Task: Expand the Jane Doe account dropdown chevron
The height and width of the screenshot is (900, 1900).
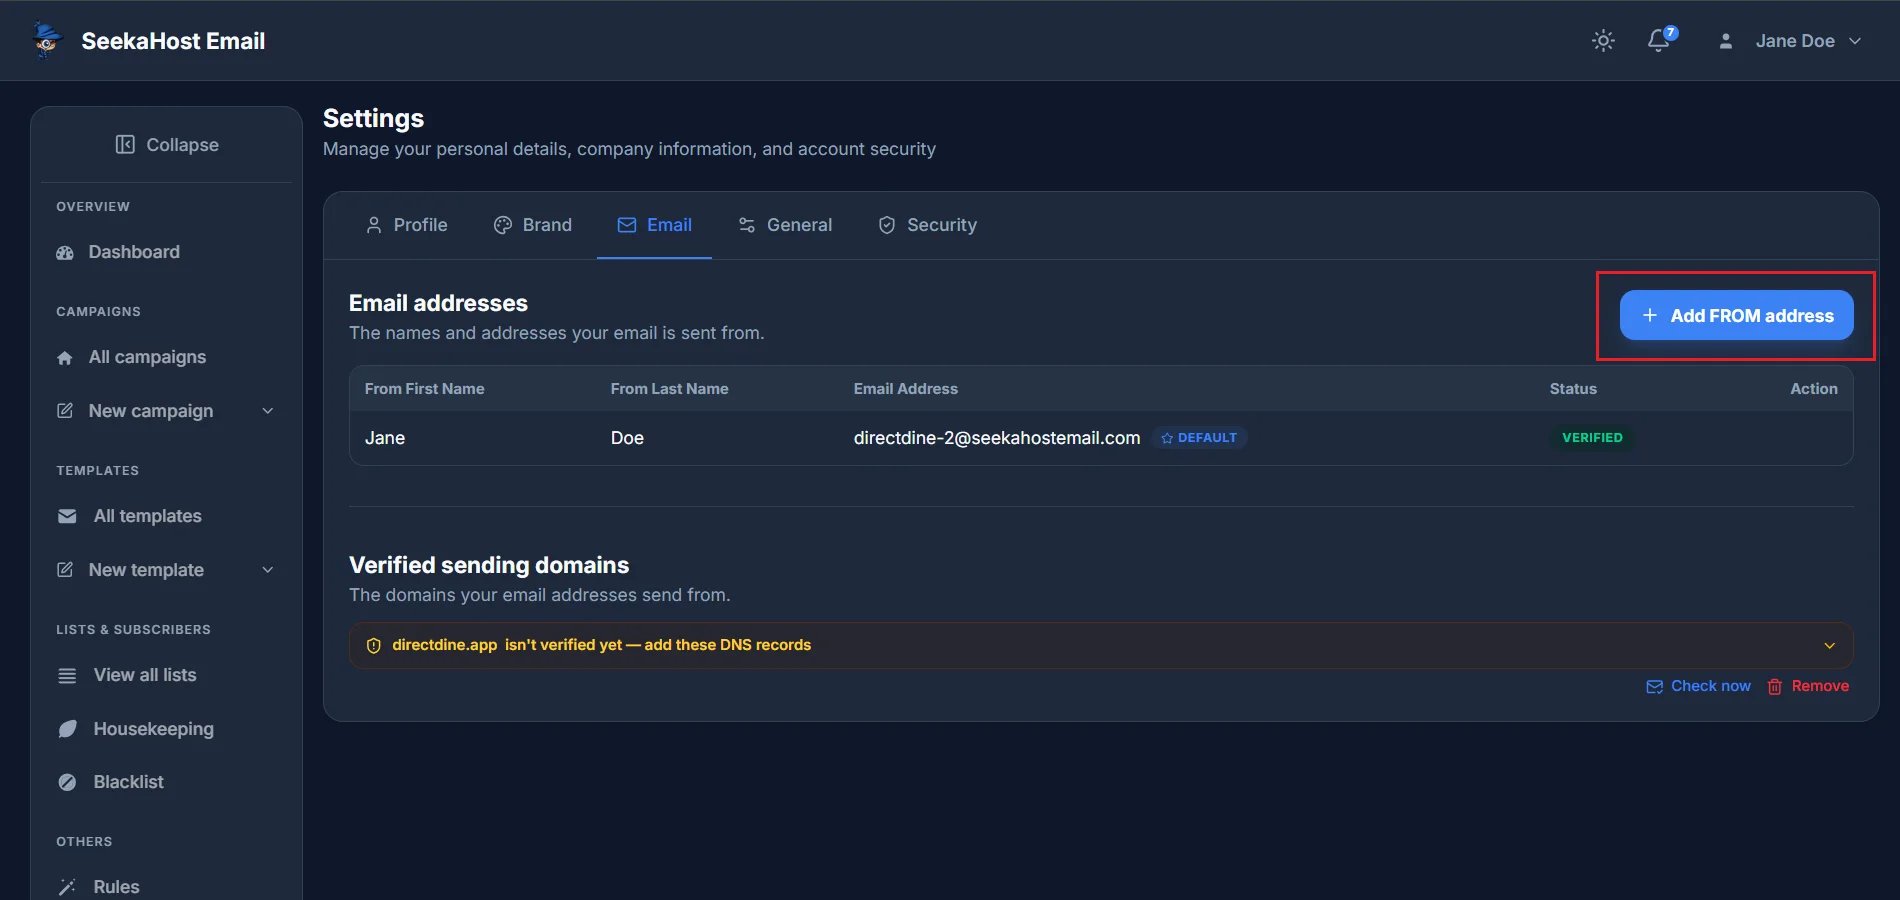Action: [x=1855, y=41]
